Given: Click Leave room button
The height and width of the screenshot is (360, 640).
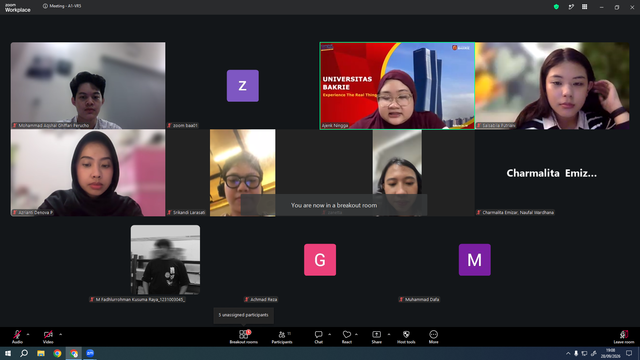Looking at the screenshot, I should [624, 337].
